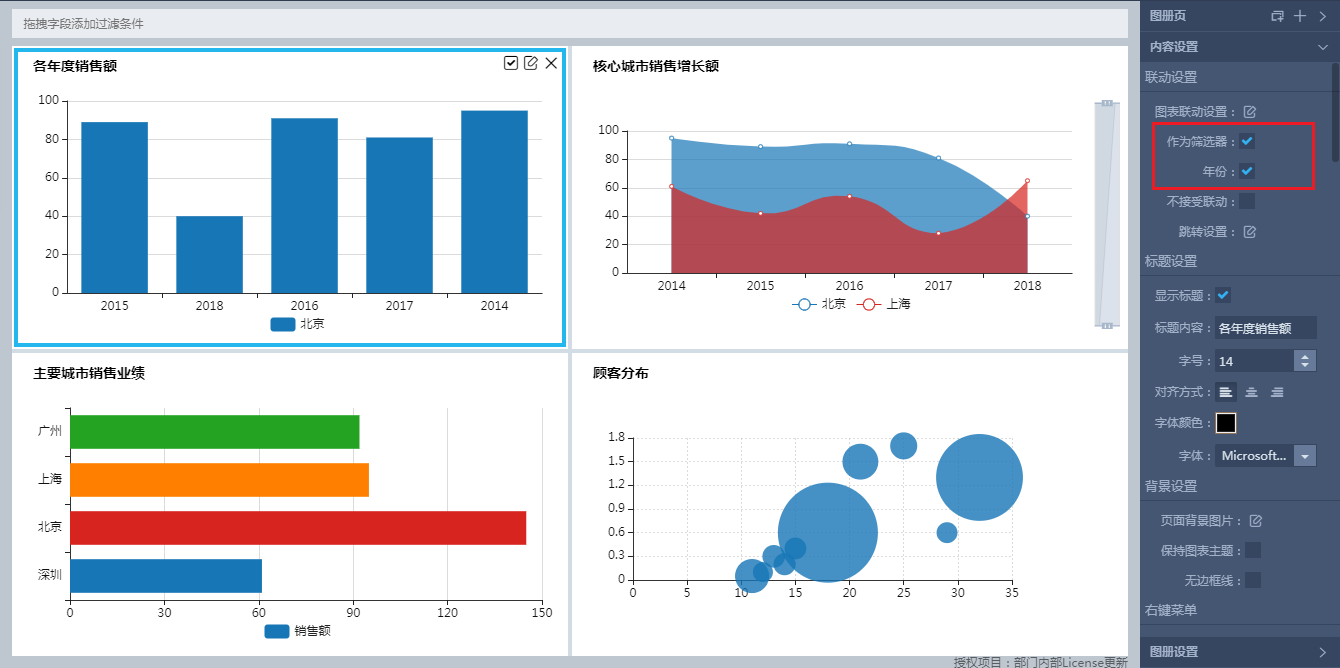Click the 联动设置 section label
1340x668 pixels.
[x=1171, y=77]
